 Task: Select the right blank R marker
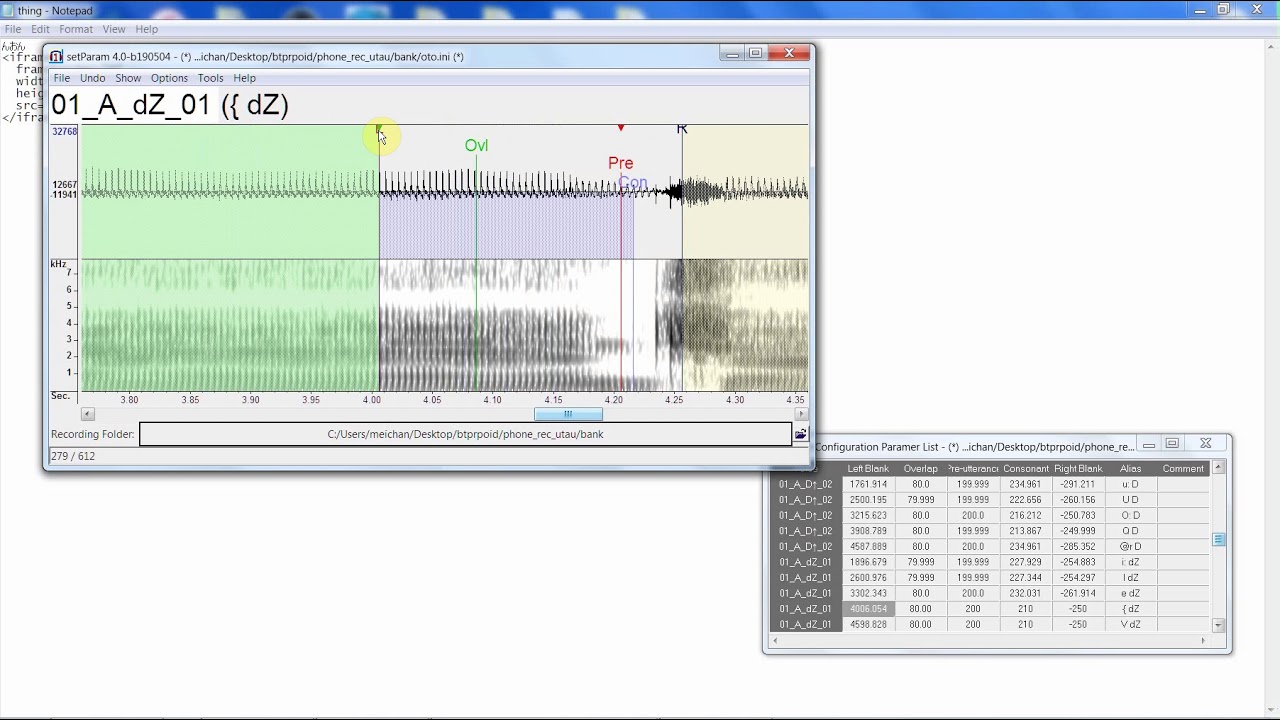tap(682, 129)
